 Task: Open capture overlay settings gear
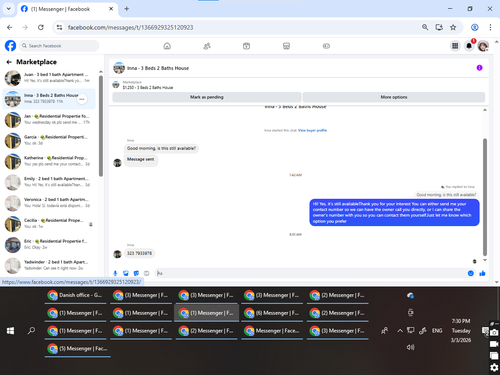pos(494,367)
